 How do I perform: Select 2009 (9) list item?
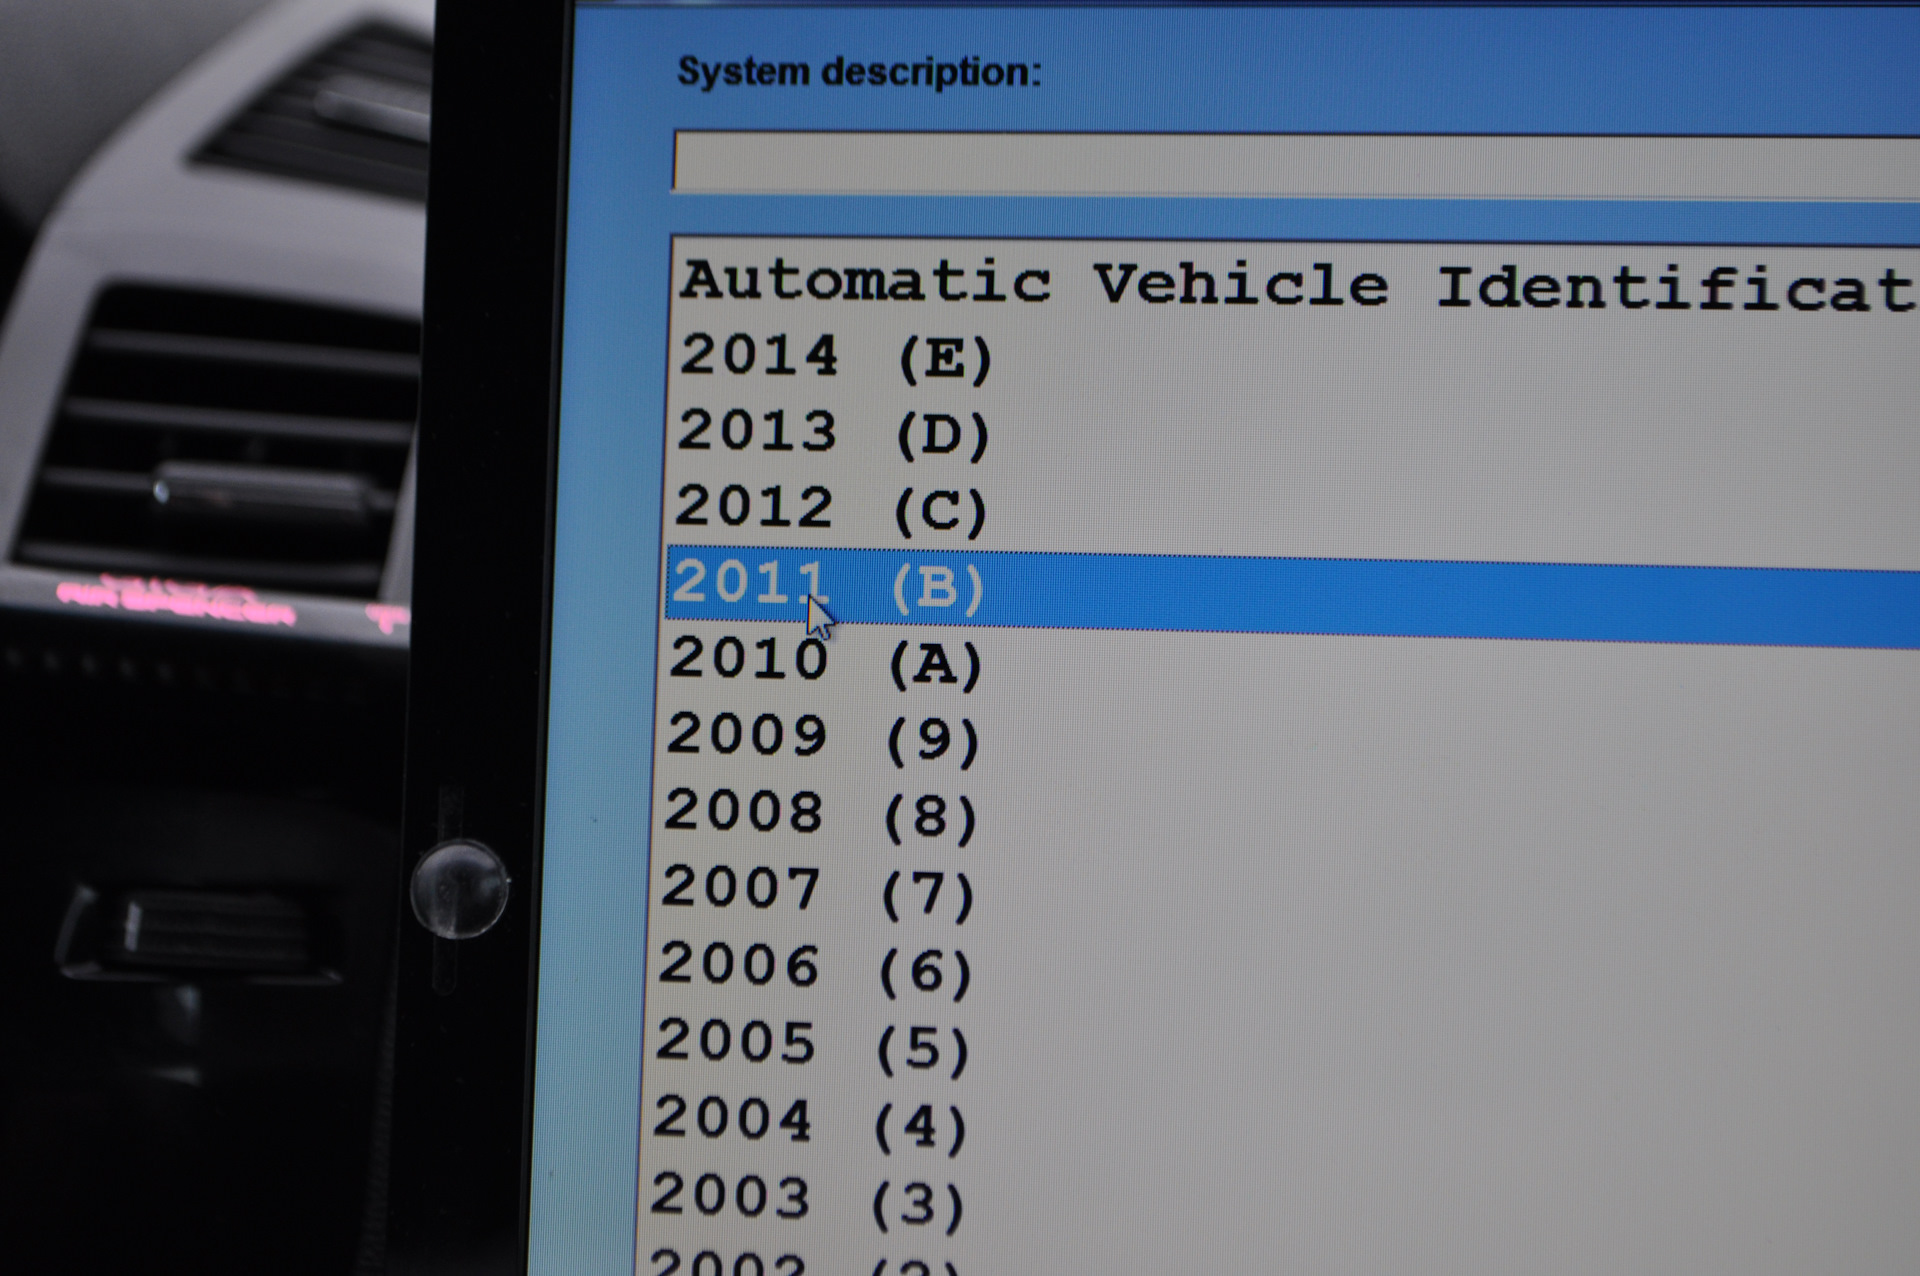click(822, 738)
